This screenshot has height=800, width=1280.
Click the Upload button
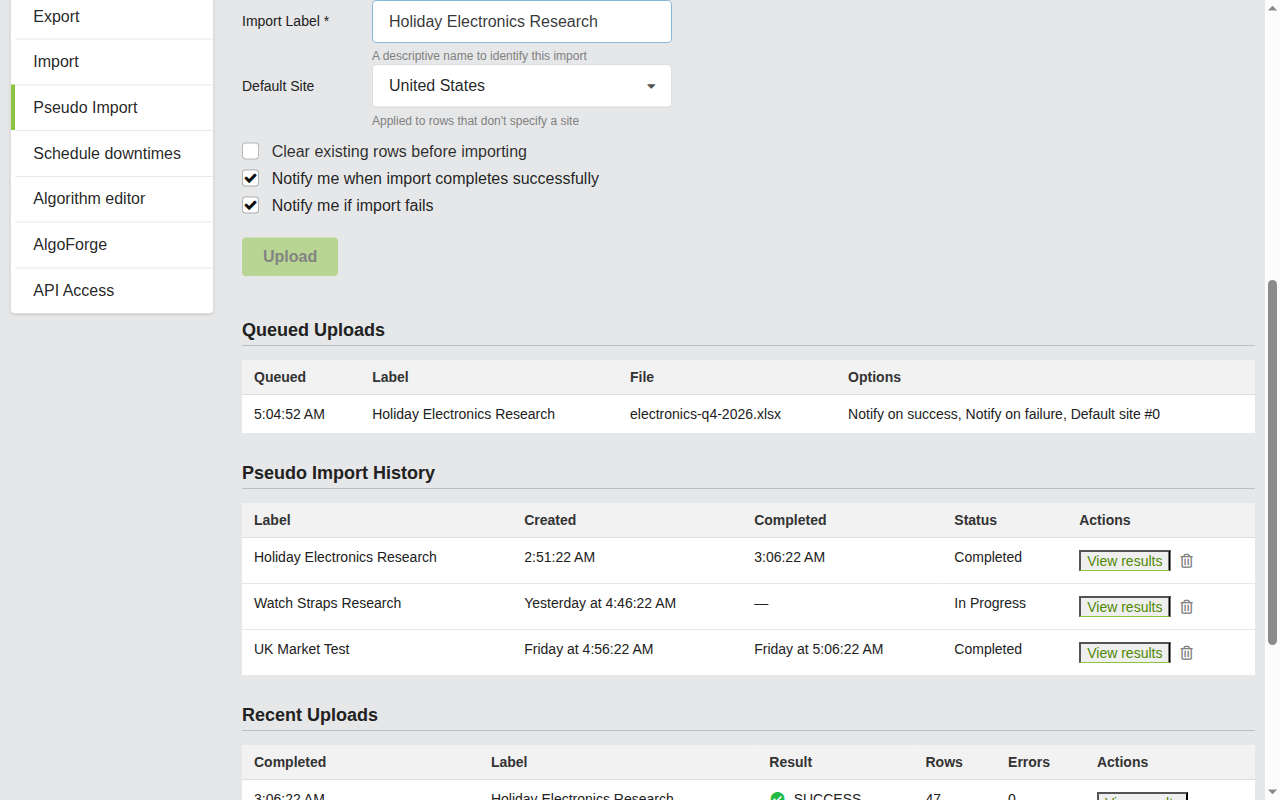289,256
